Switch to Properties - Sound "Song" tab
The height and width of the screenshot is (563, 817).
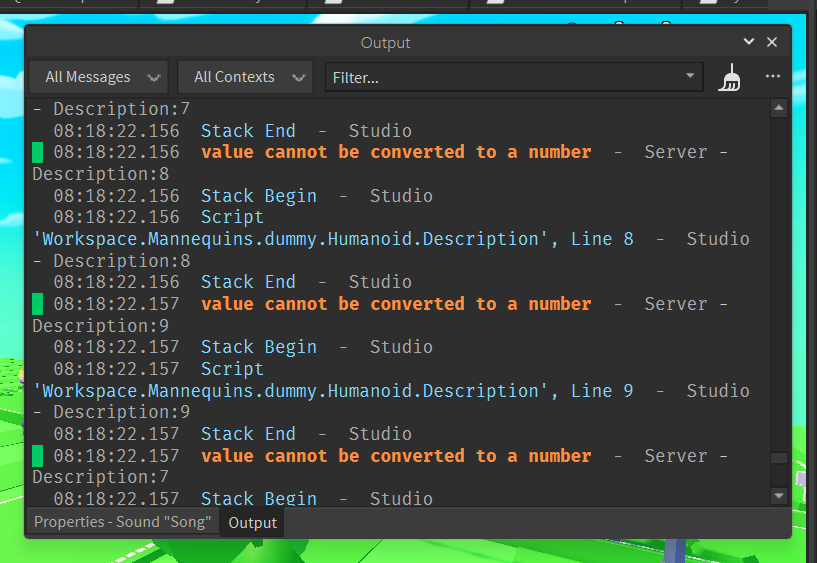122,522
